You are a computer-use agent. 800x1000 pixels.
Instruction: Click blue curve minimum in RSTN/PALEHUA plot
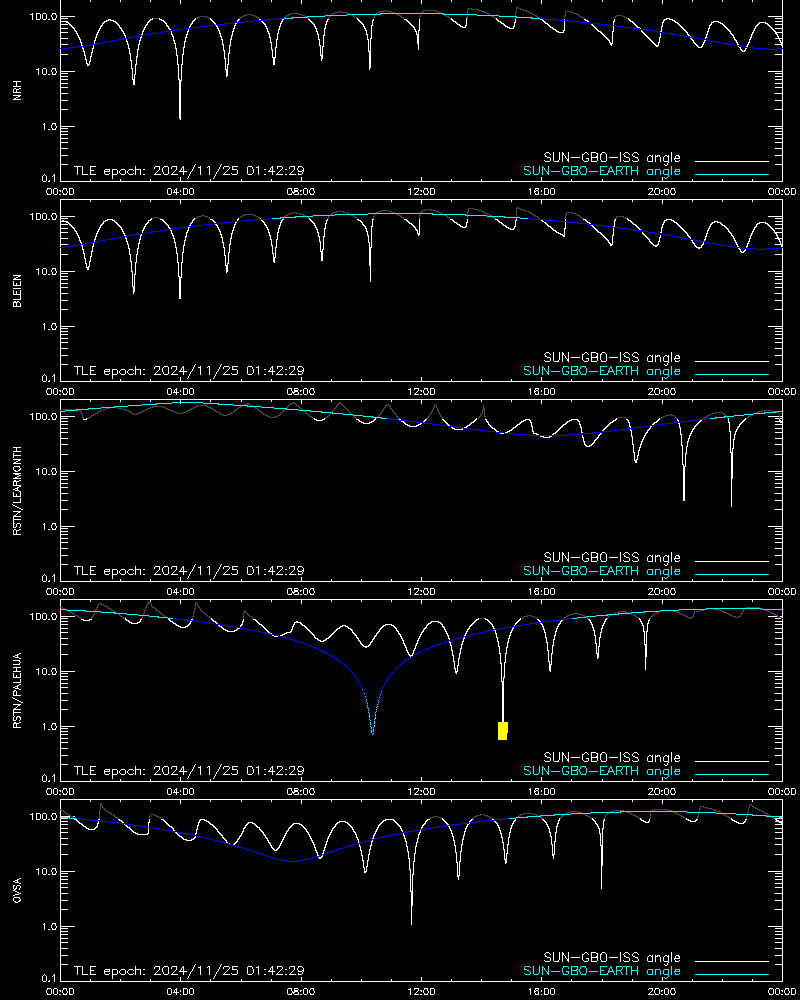[x=373, y=733]
